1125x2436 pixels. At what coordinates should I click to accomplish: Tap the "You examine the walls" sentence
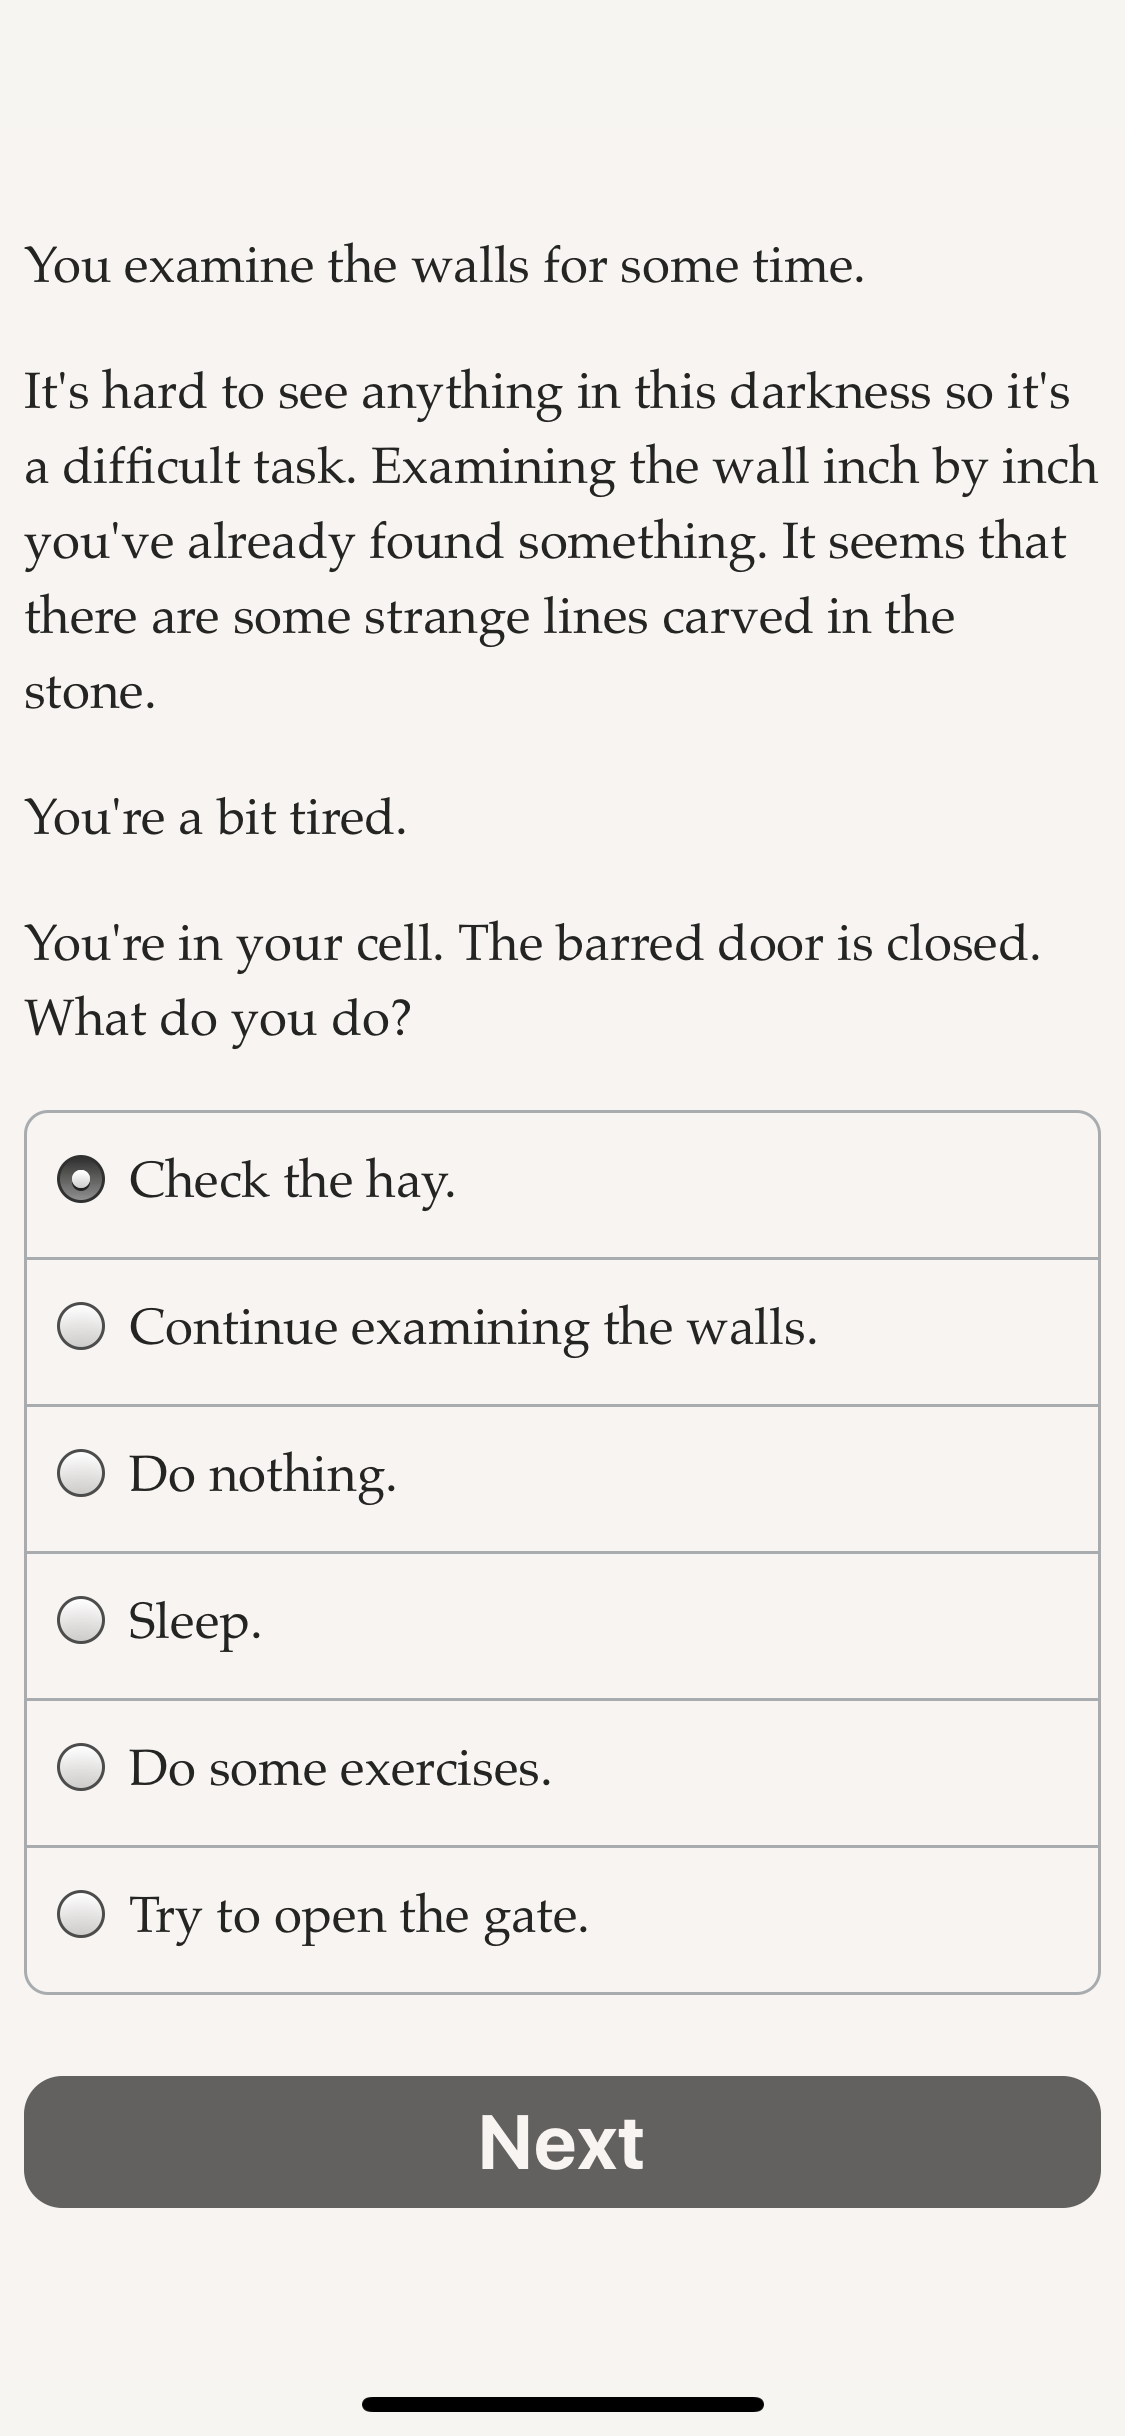point(445,266)
